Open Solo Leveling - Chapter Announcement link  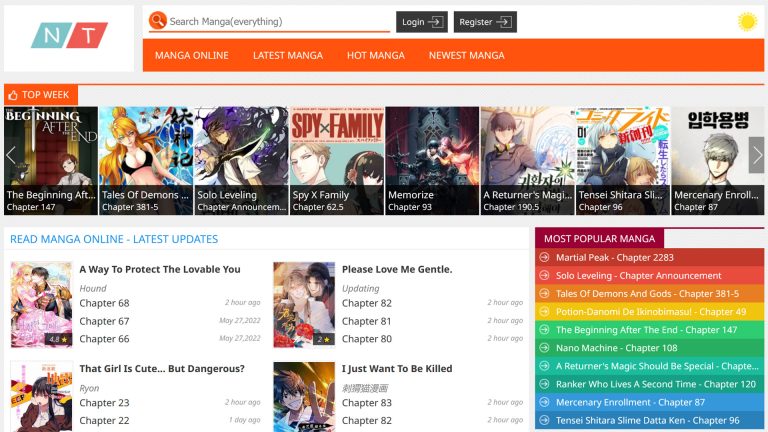tap(638, 276)
